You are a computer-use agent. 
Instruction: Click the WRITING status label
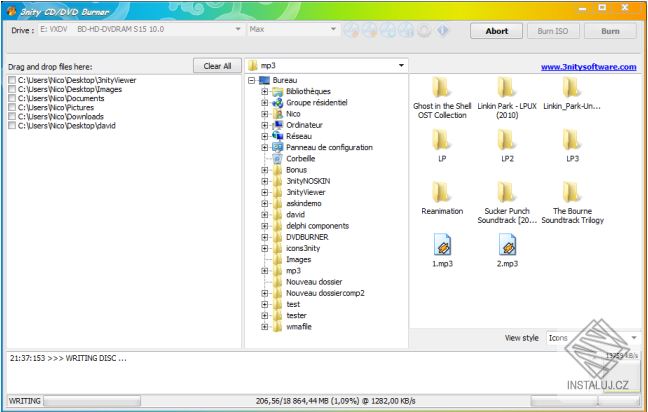coord(24,401)
